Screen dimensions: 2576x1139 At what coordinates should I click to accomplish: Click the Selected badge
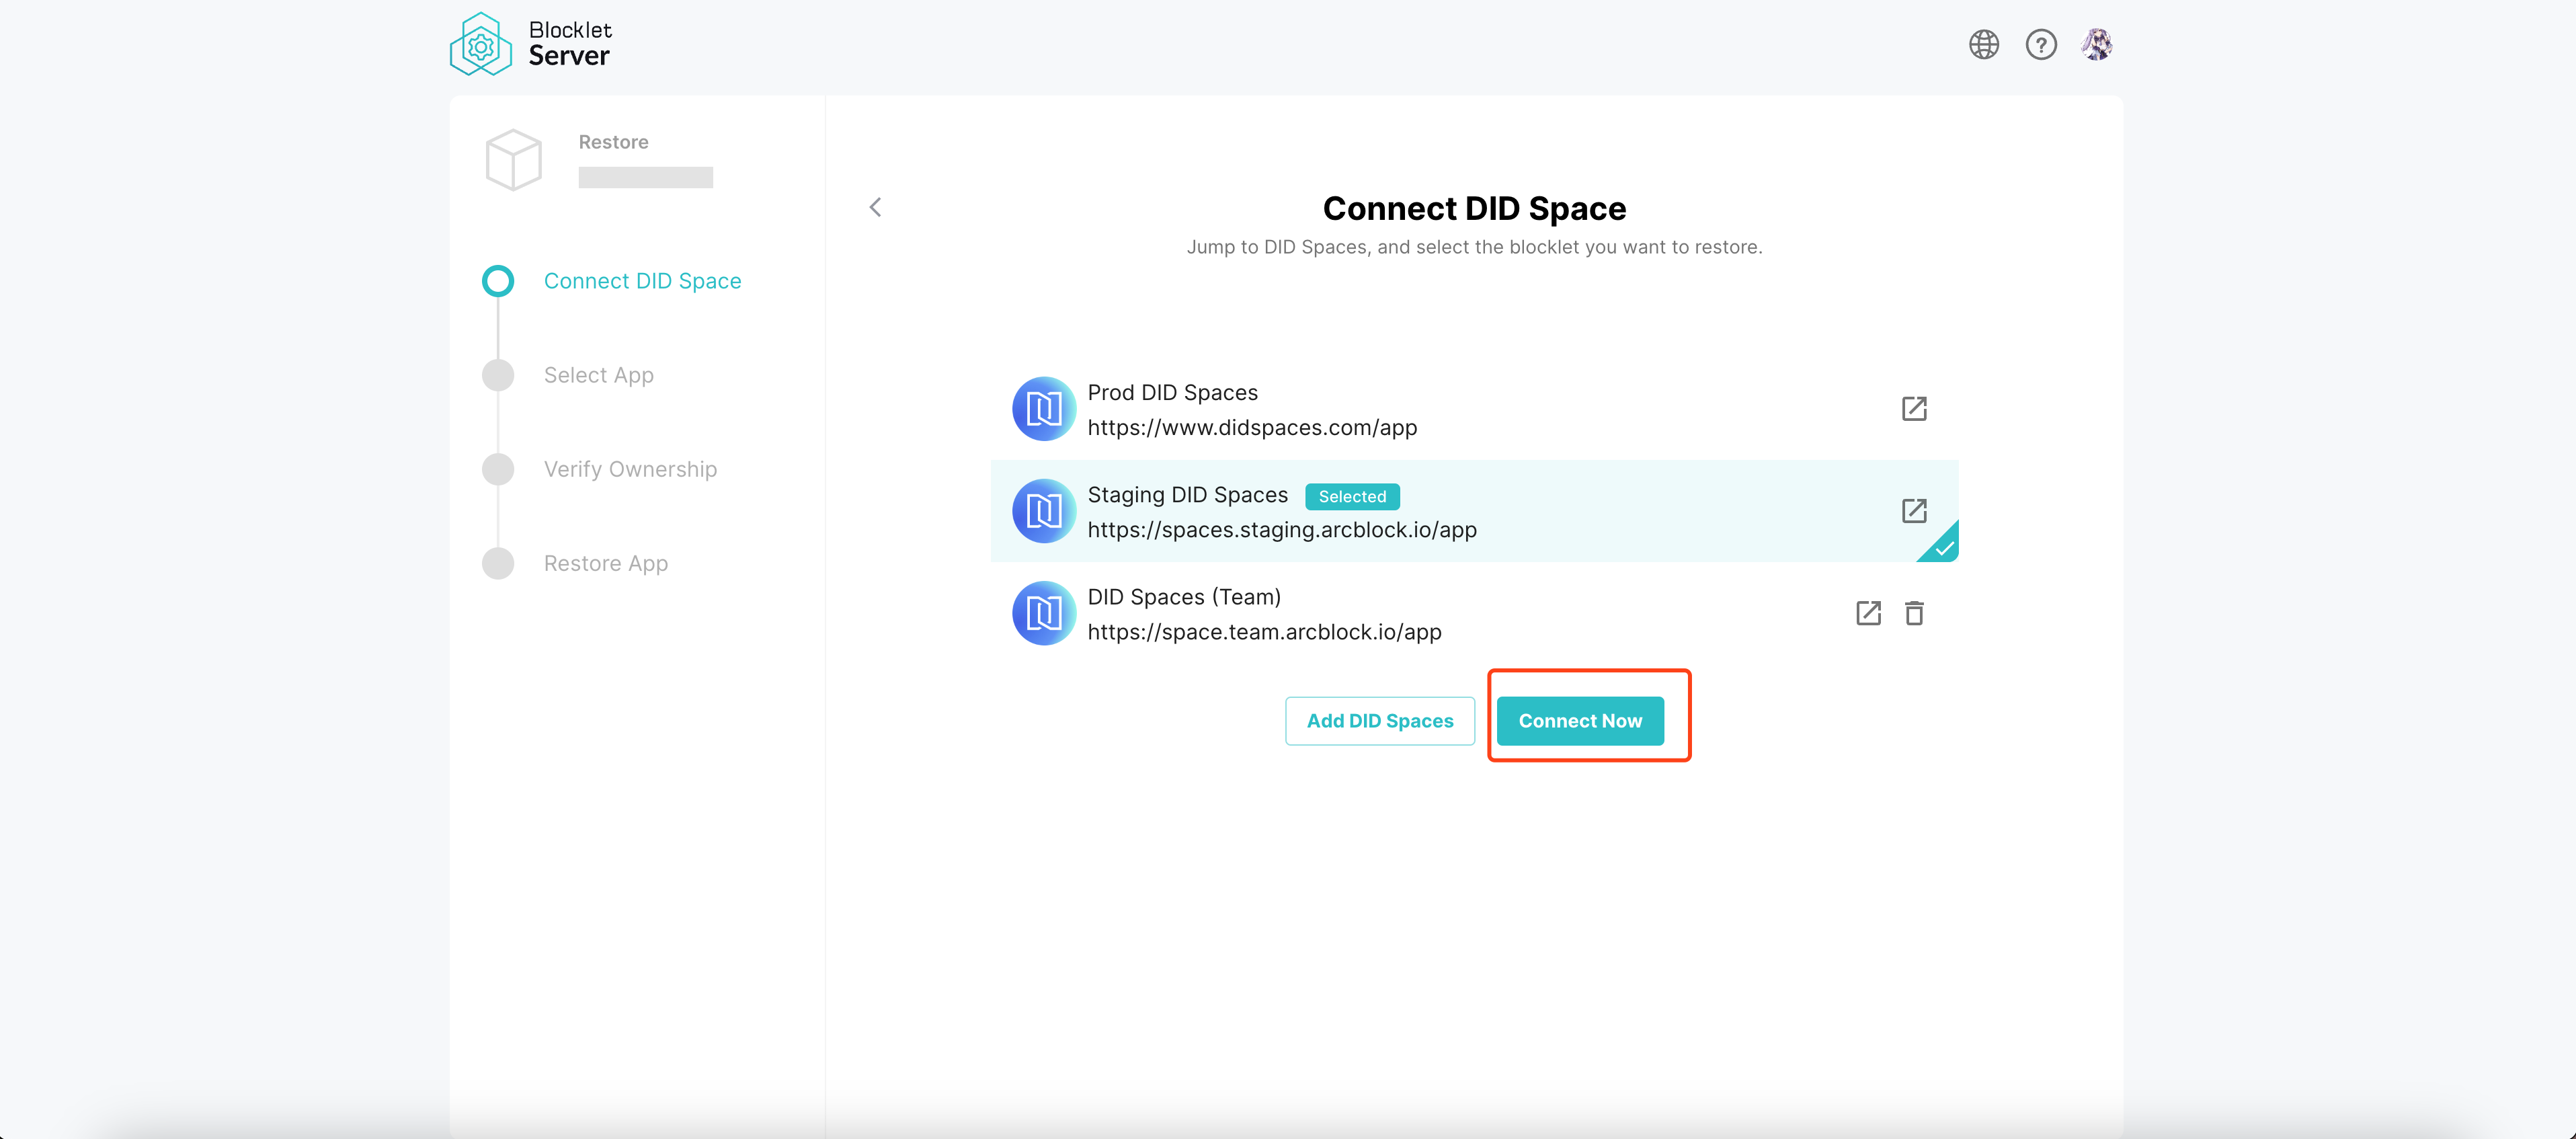[1352, 496]
